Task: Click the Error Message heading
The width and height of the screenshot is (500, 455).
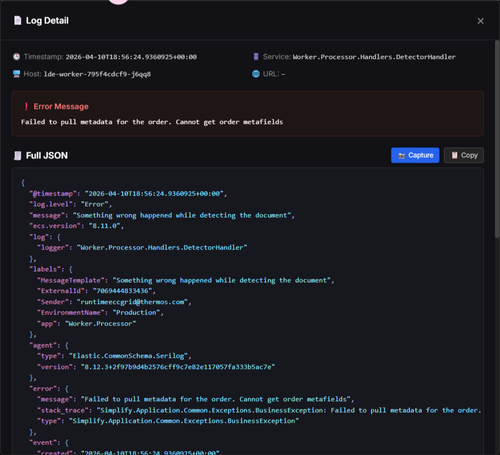Action: coord(61,107)
